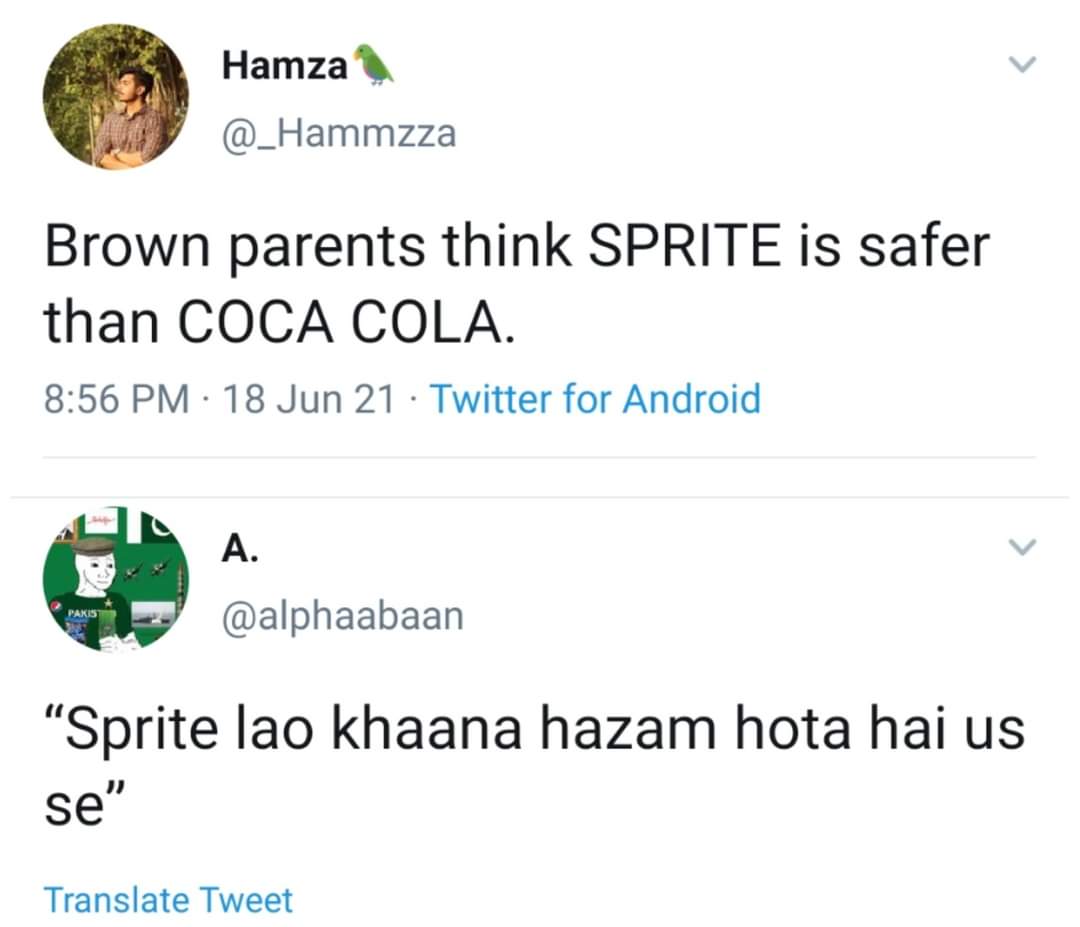Select the SPRITE tweet text
1080x927 pixels.
click(500, 280)
